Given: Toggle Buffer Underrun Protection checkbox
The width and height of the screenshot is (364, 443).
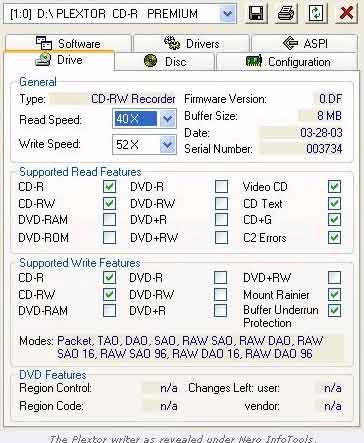Looking at the screenshot, I should click(x=334, y=311).
